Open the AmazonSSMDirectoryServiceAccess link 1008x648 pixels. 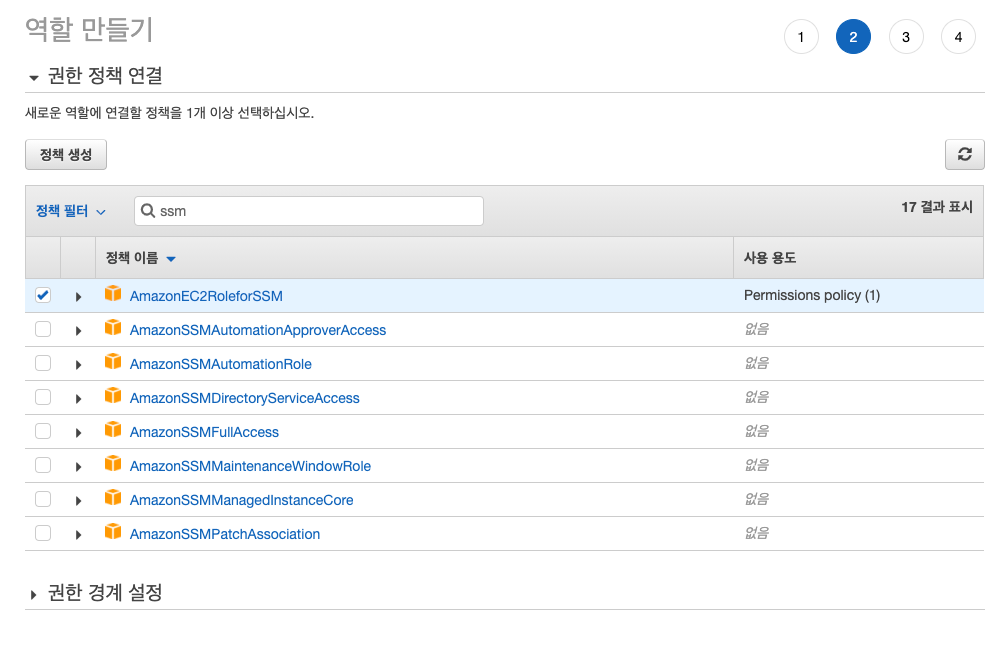244,399
